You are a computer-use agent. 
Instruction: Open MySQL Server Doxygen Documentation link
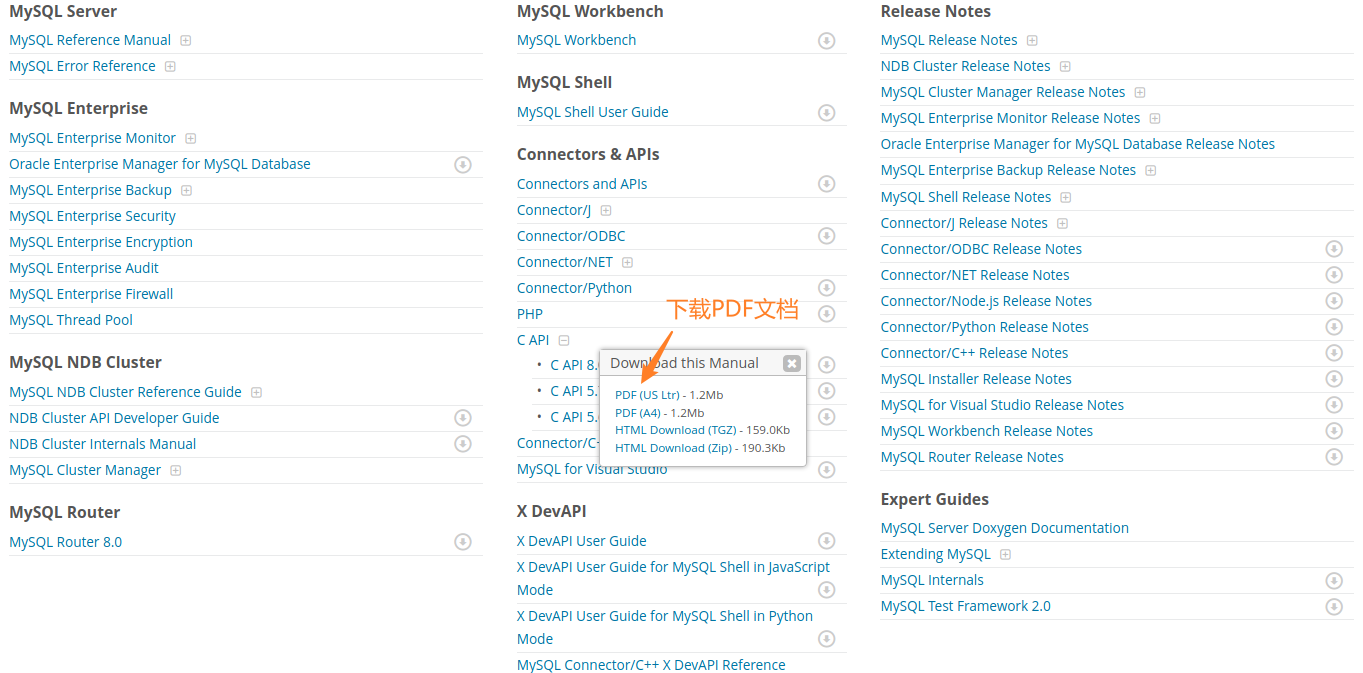1004,528
